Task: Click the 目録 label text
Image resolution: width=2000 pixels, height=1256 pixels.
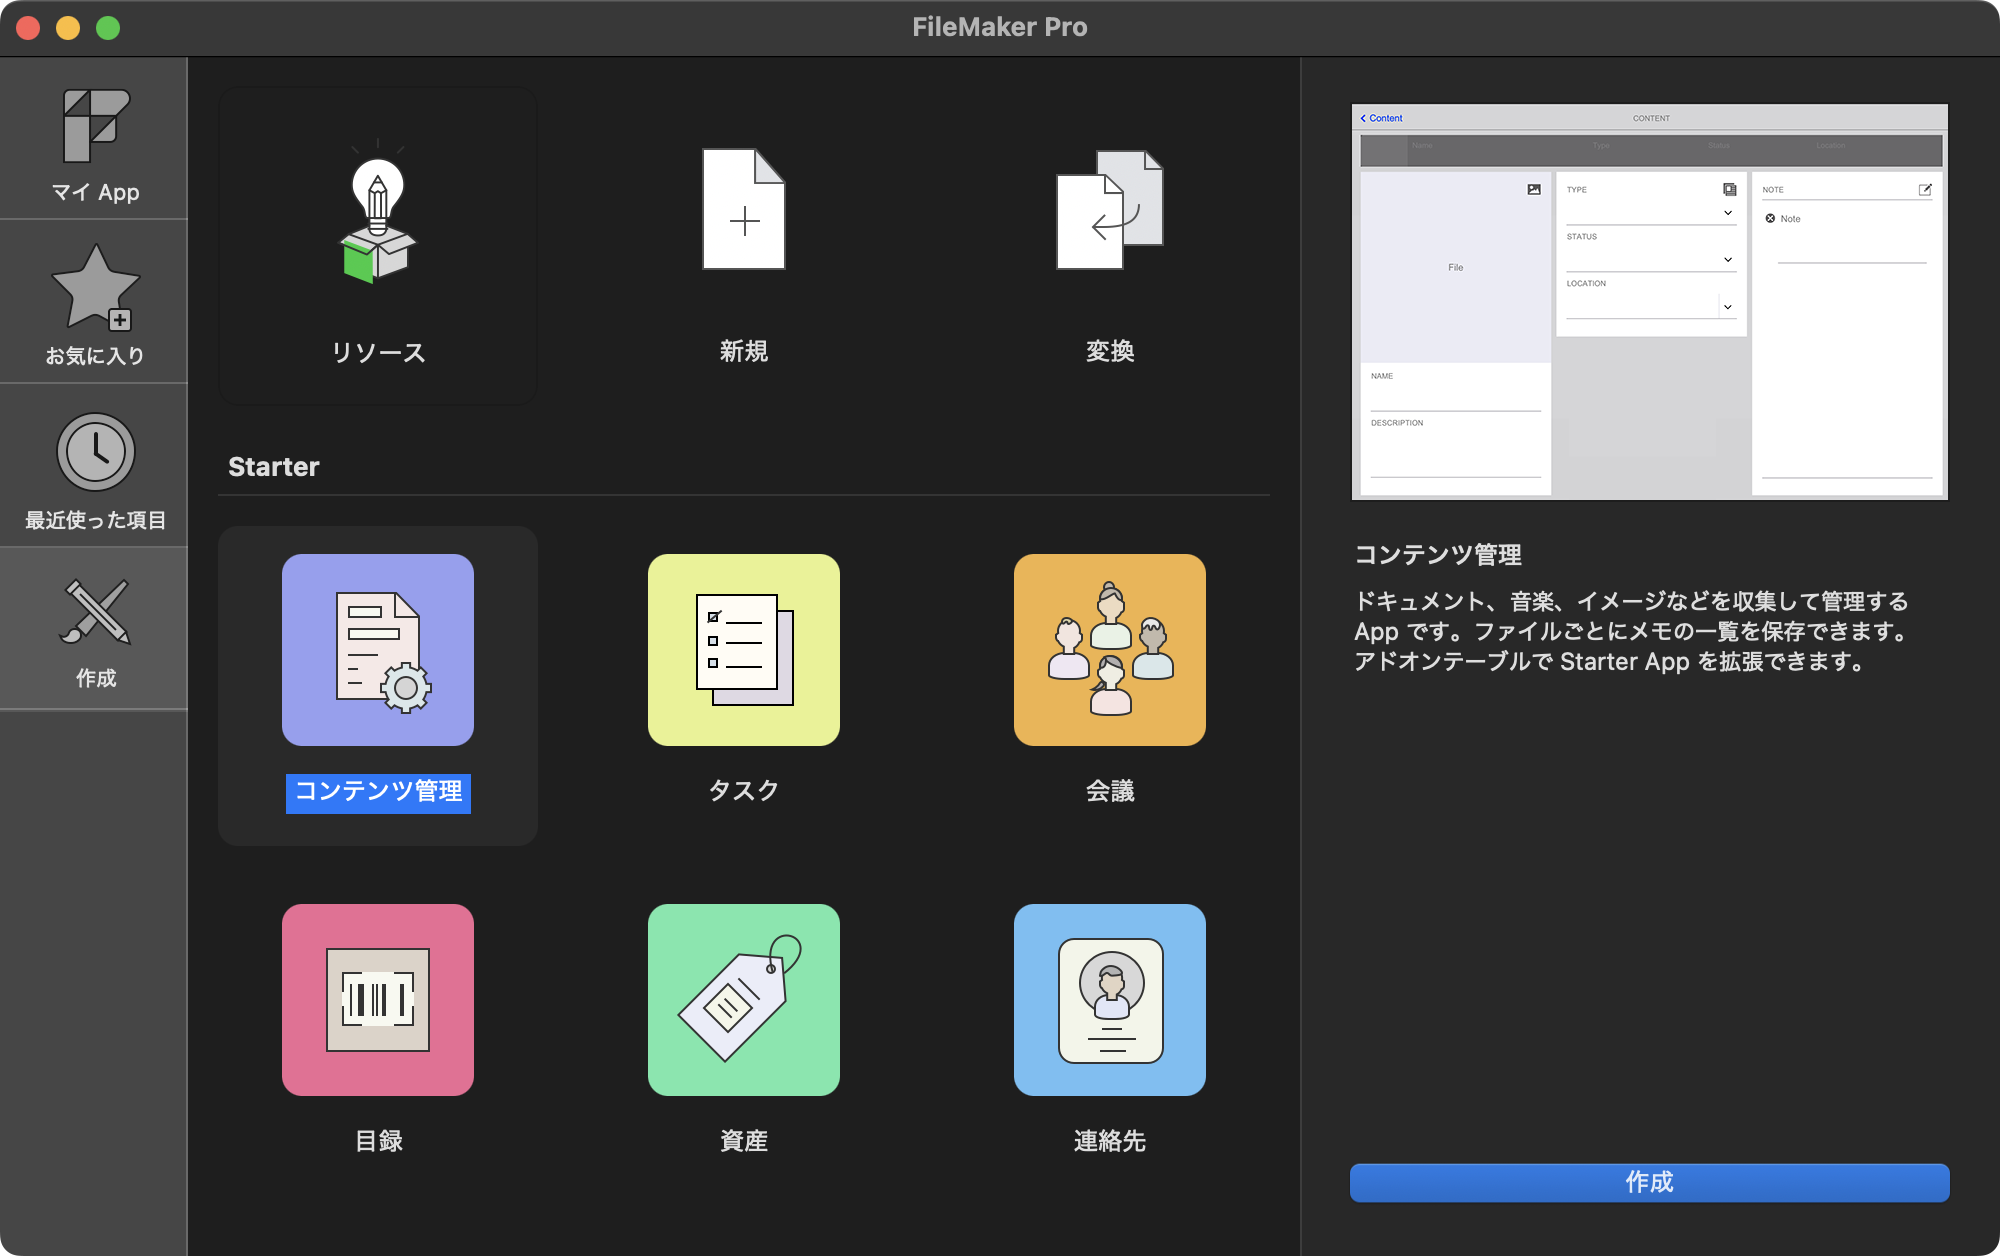Action: coord(378,1141)
